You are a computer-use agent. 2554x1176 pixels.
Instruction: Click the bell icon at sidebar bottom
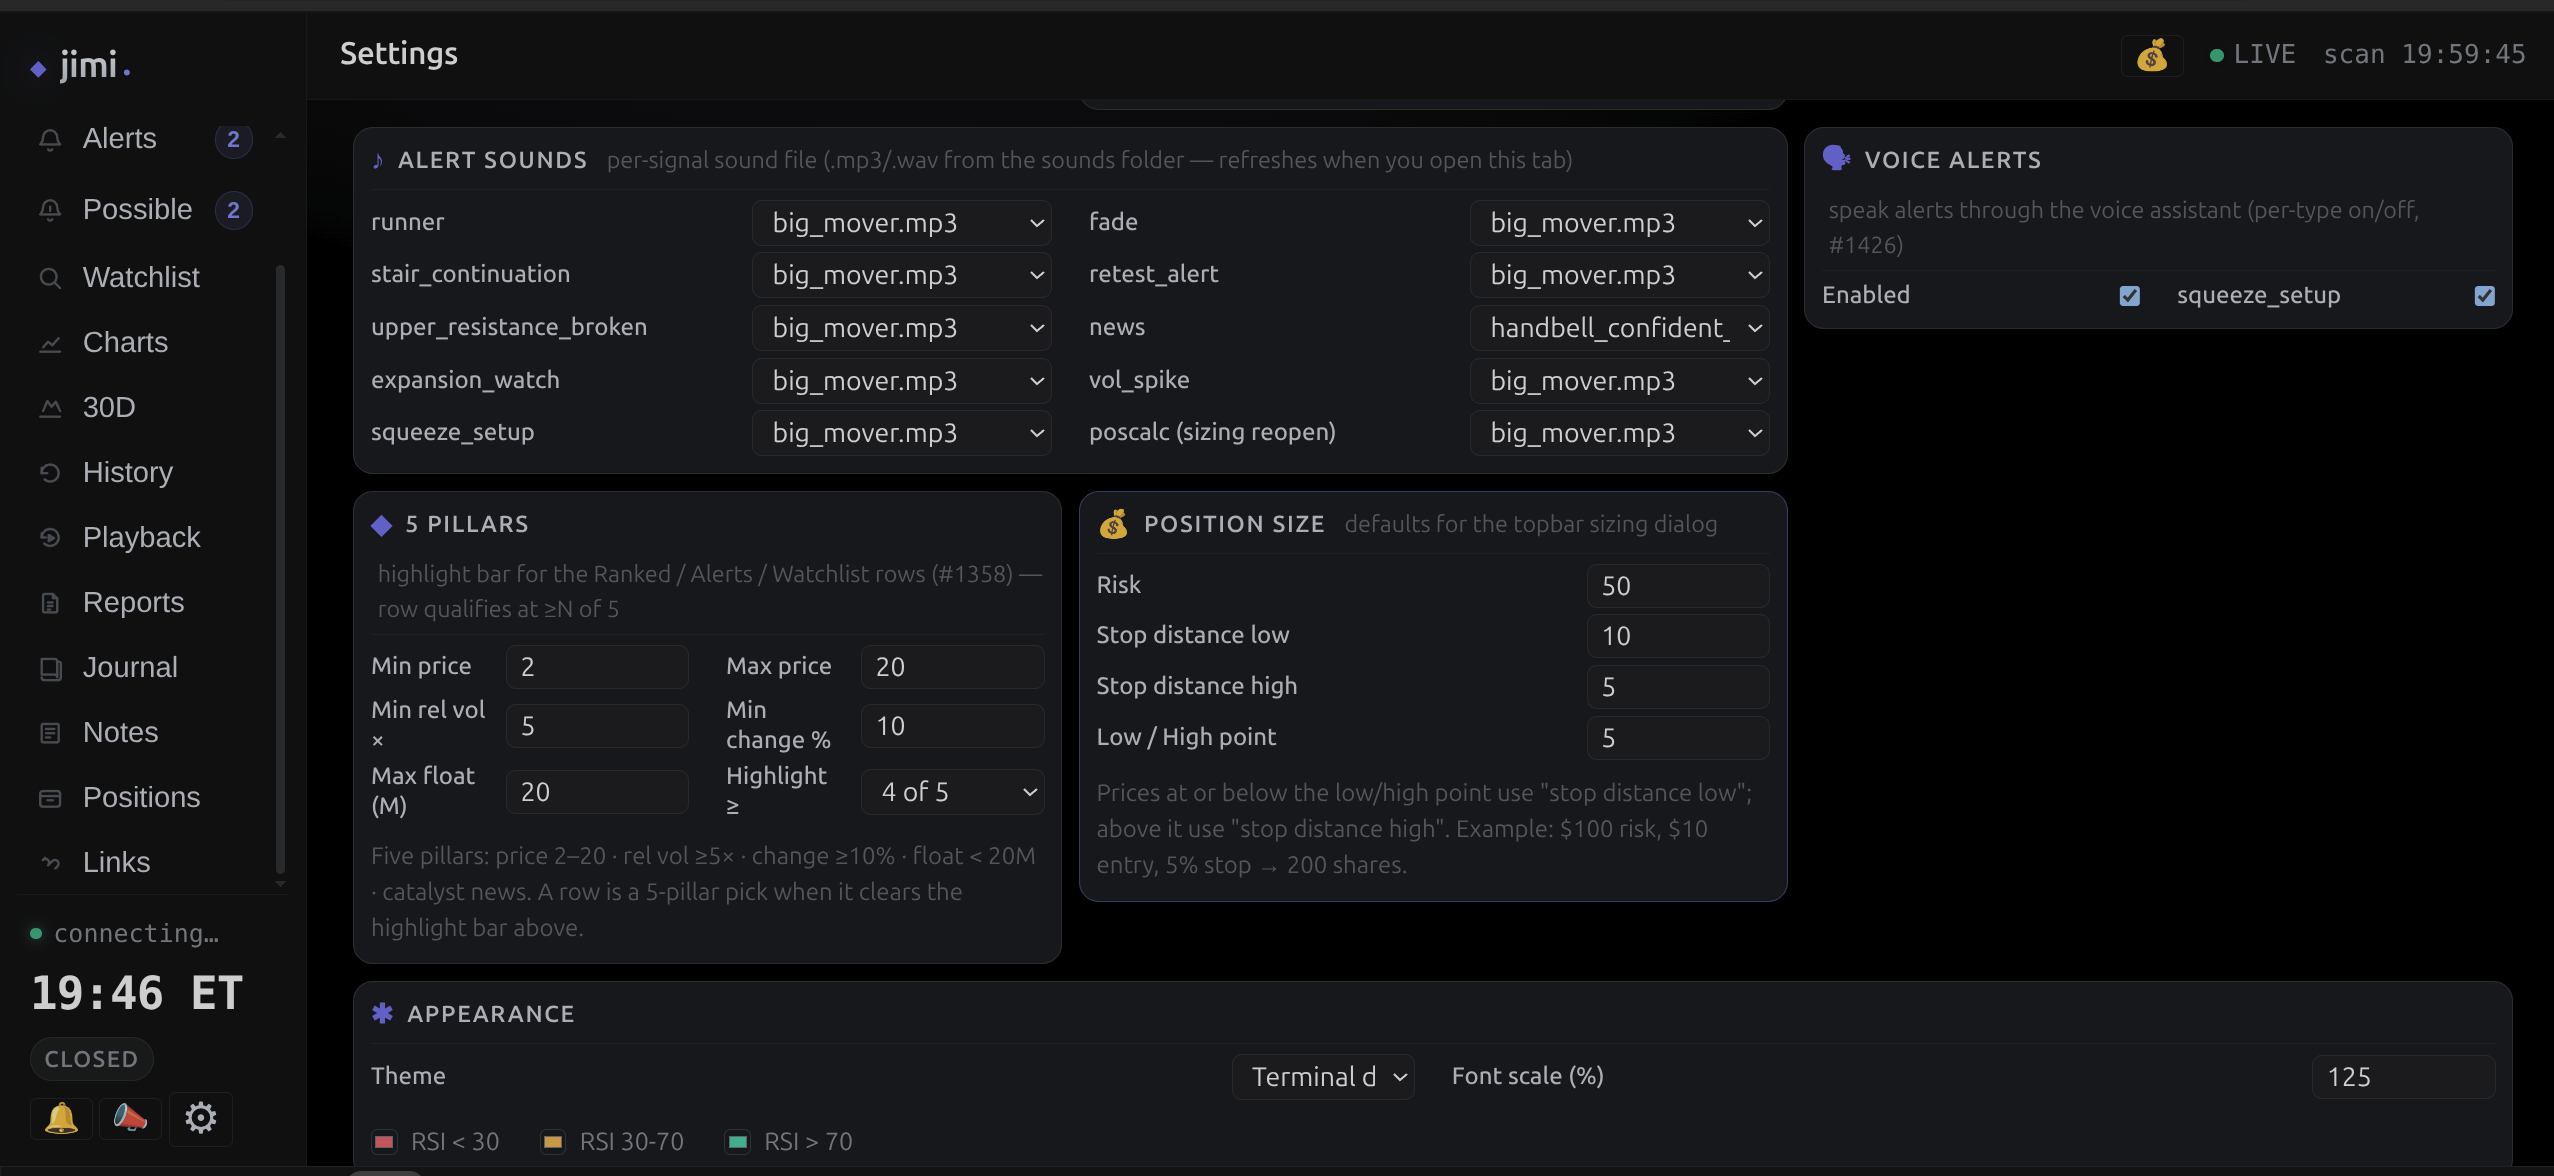(61, 1118)
